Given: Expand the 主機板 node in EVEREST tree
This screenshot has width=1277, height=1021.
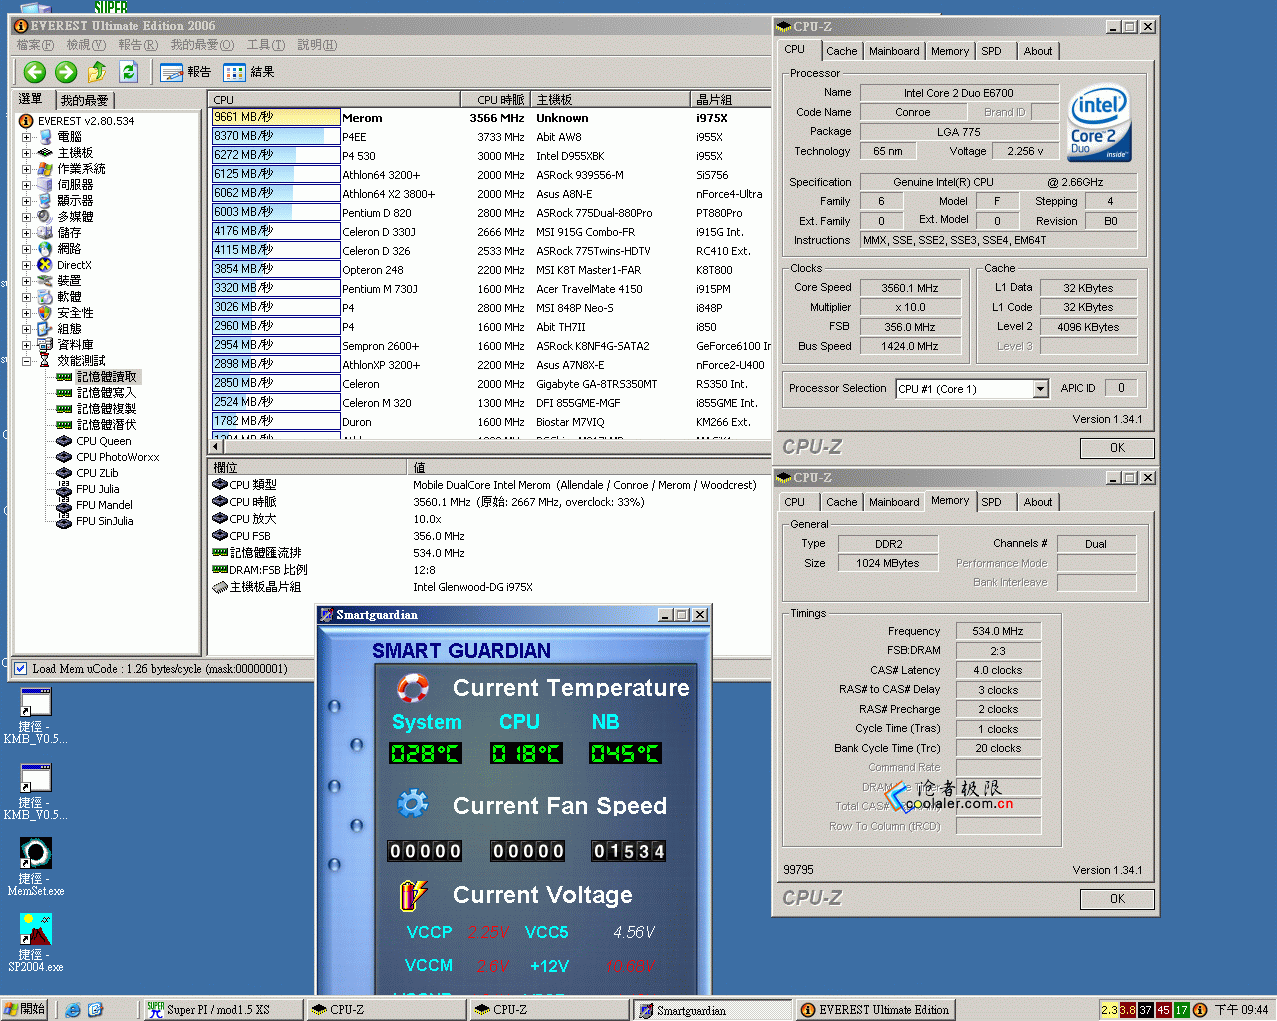Looking at the screenshot, I should pyautogui.click(x=26, y=153).
